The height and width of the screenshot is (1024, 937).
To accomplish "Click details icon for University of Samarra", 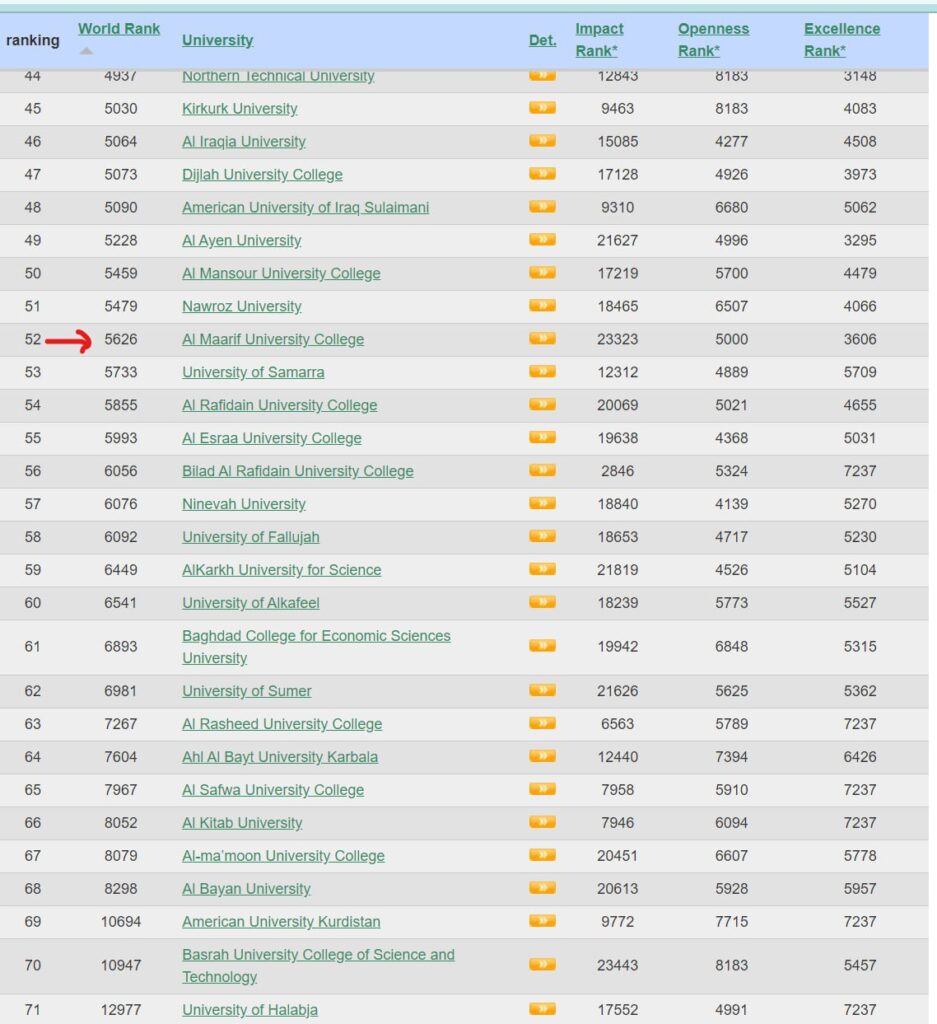I will (x=542, y=372).
